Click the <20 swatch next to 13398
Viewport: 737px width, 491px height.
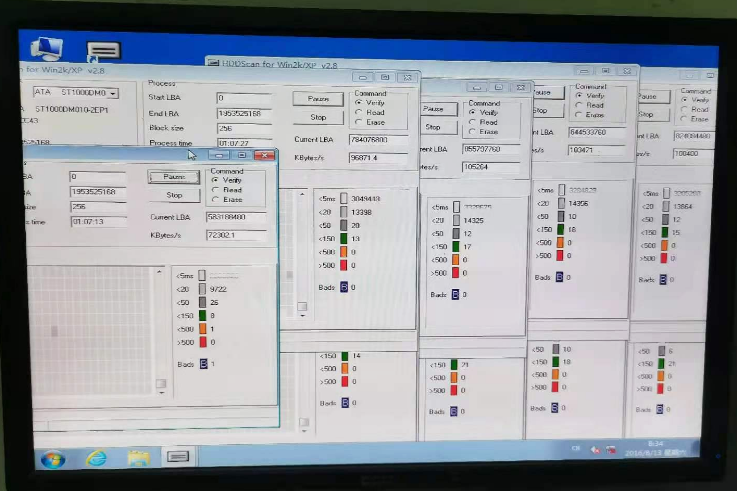[x=344, y=212]
